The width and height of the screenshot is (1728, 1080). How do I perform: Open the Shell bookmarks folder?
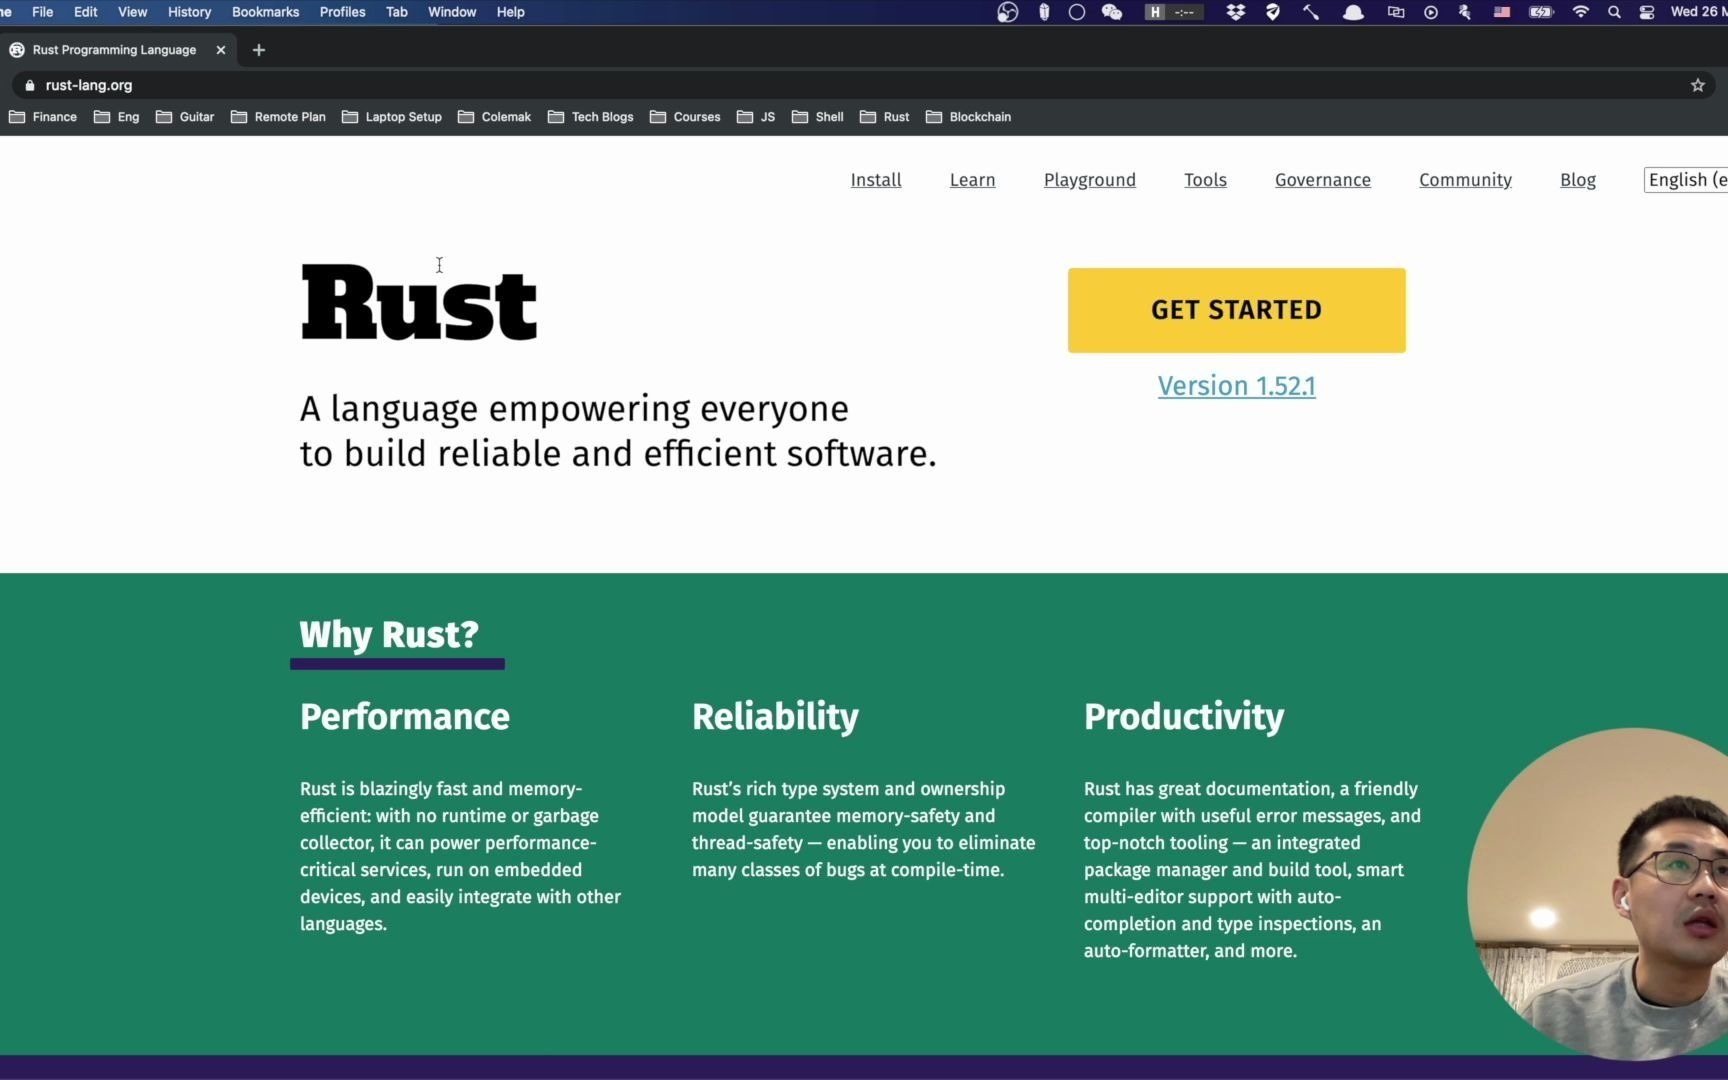[818, 117]
